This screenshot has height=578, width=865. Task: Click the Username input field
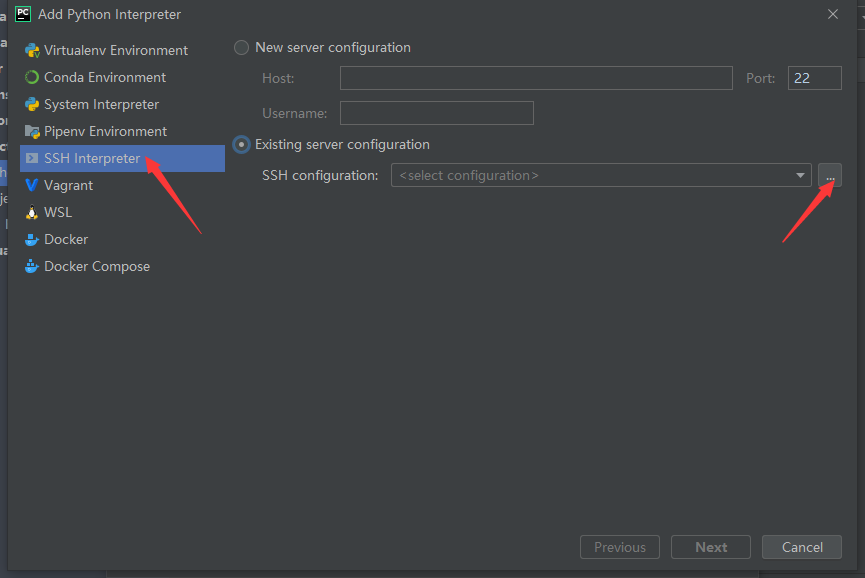(x=437, y=113)
